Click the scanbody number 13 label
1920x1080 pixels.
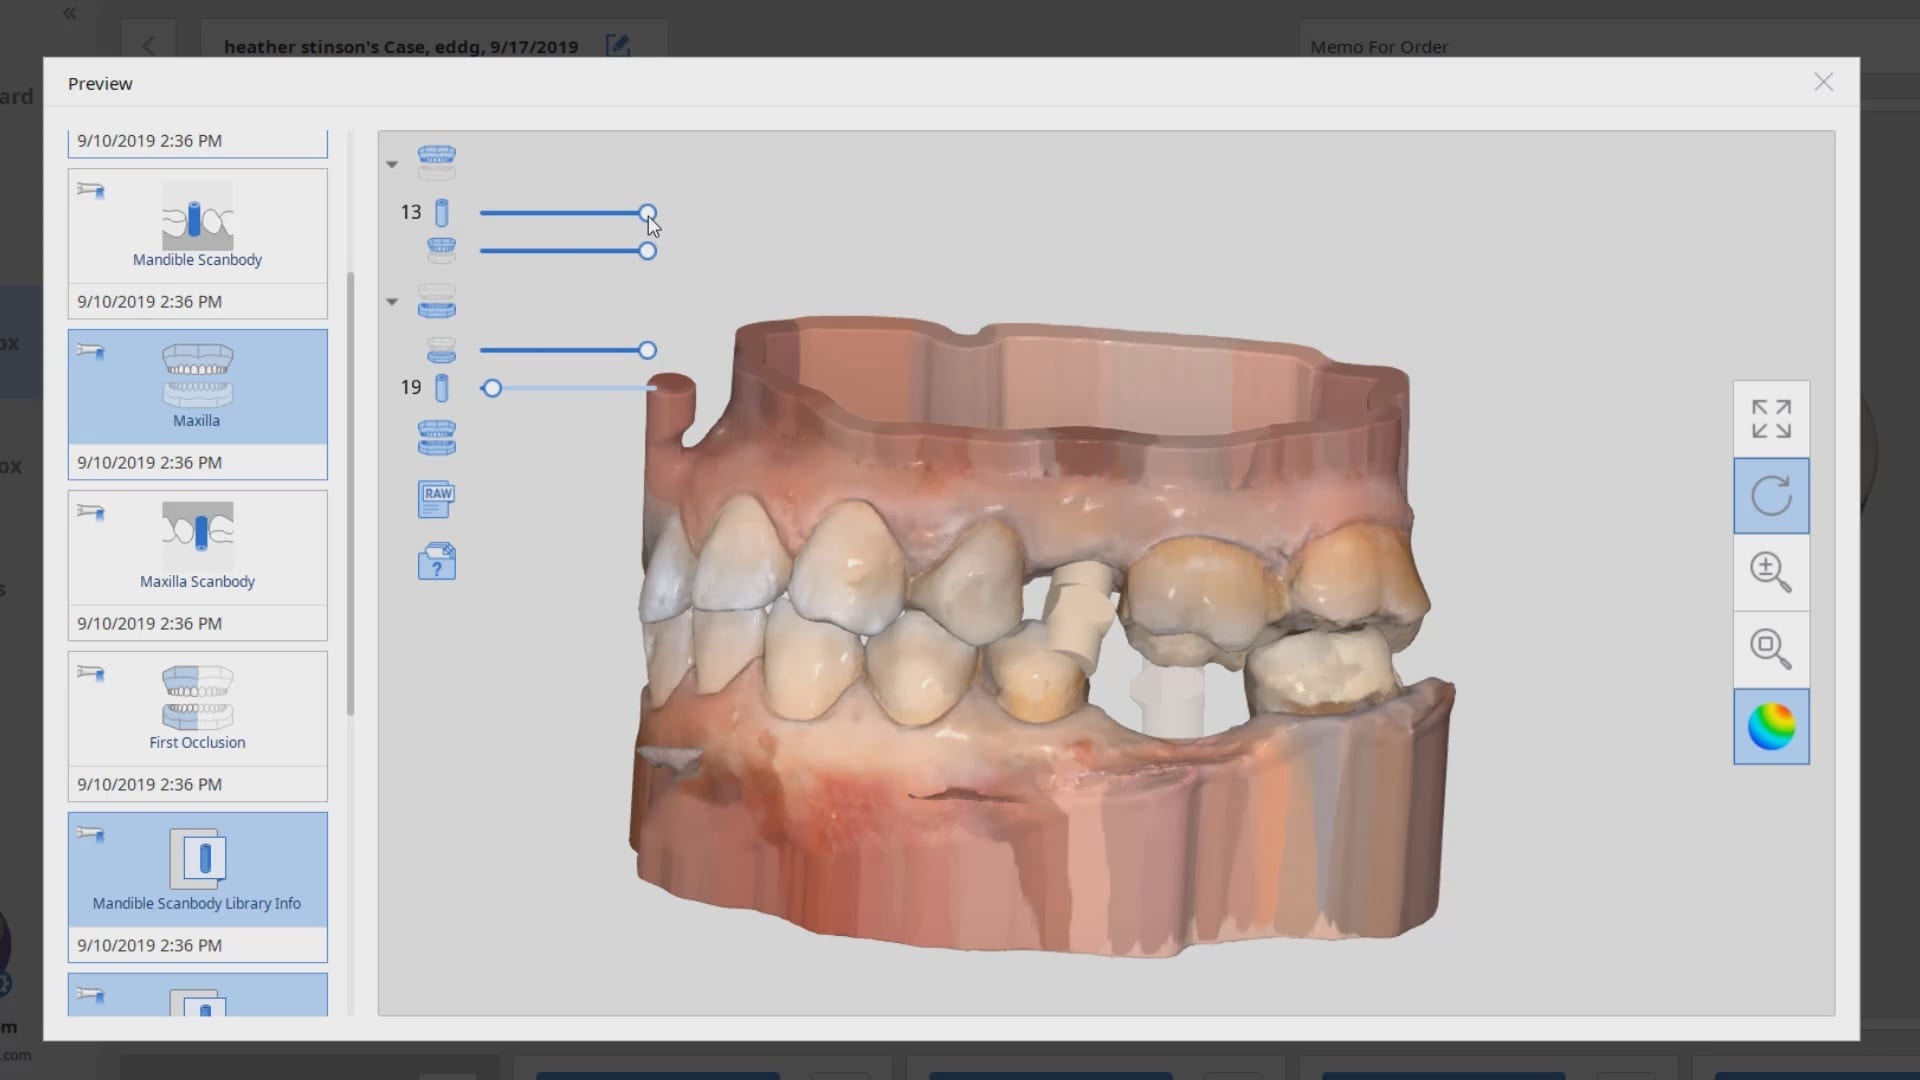(411, 212)
